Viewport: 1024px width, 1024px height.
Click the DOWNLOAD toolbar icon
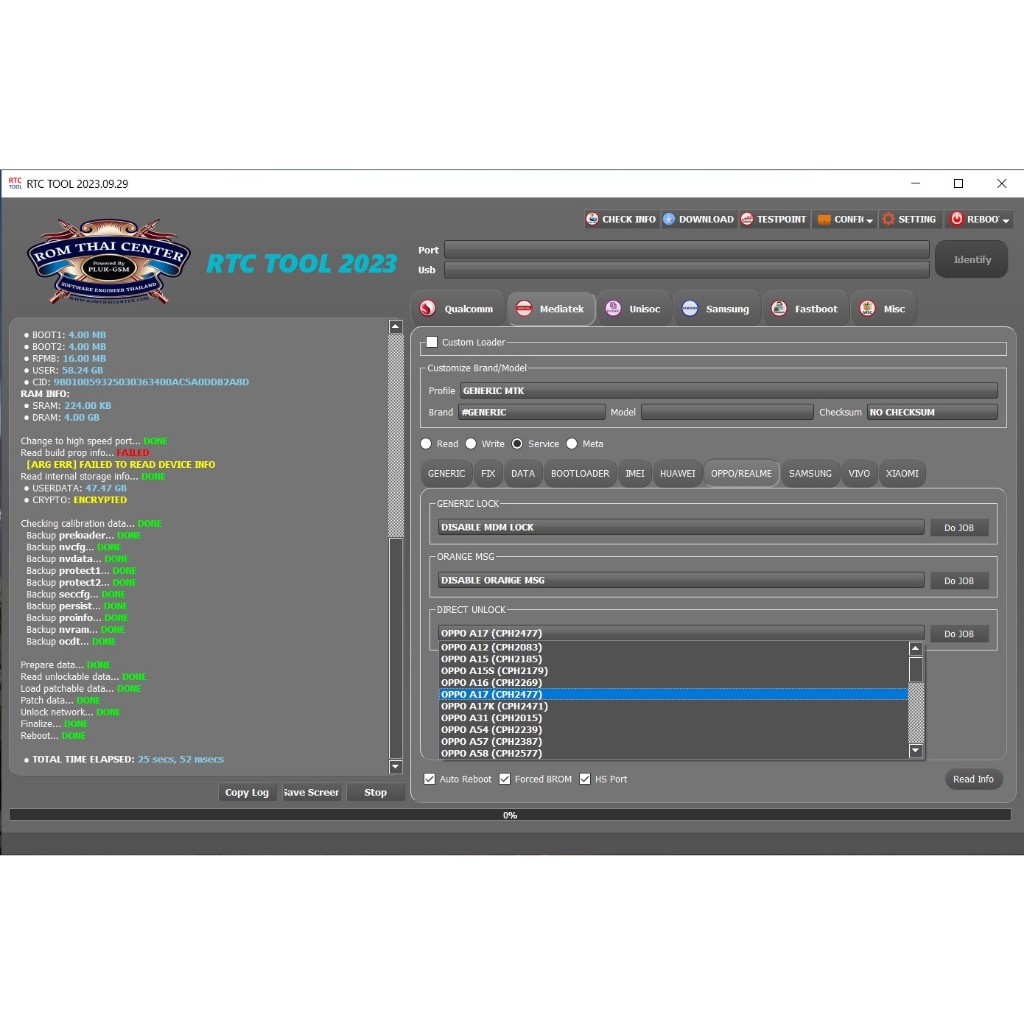(x=698, y=219)
